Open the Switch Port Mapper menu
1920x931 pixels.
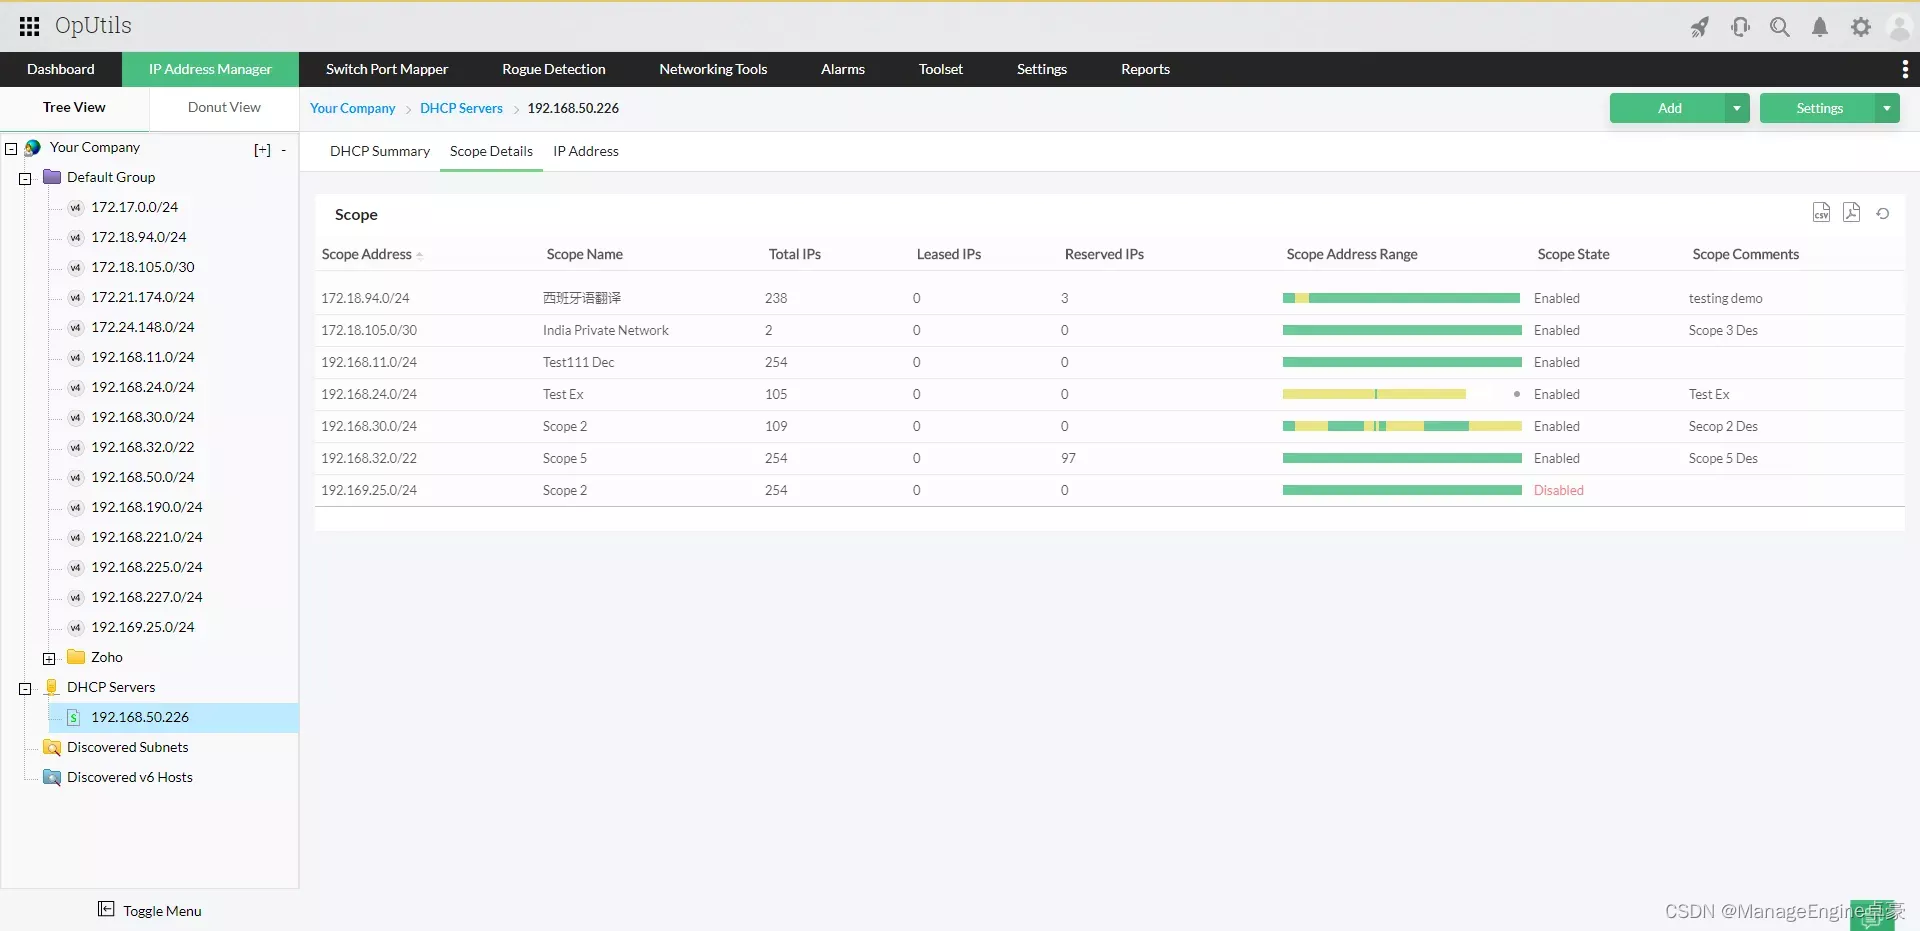(387, 69)
